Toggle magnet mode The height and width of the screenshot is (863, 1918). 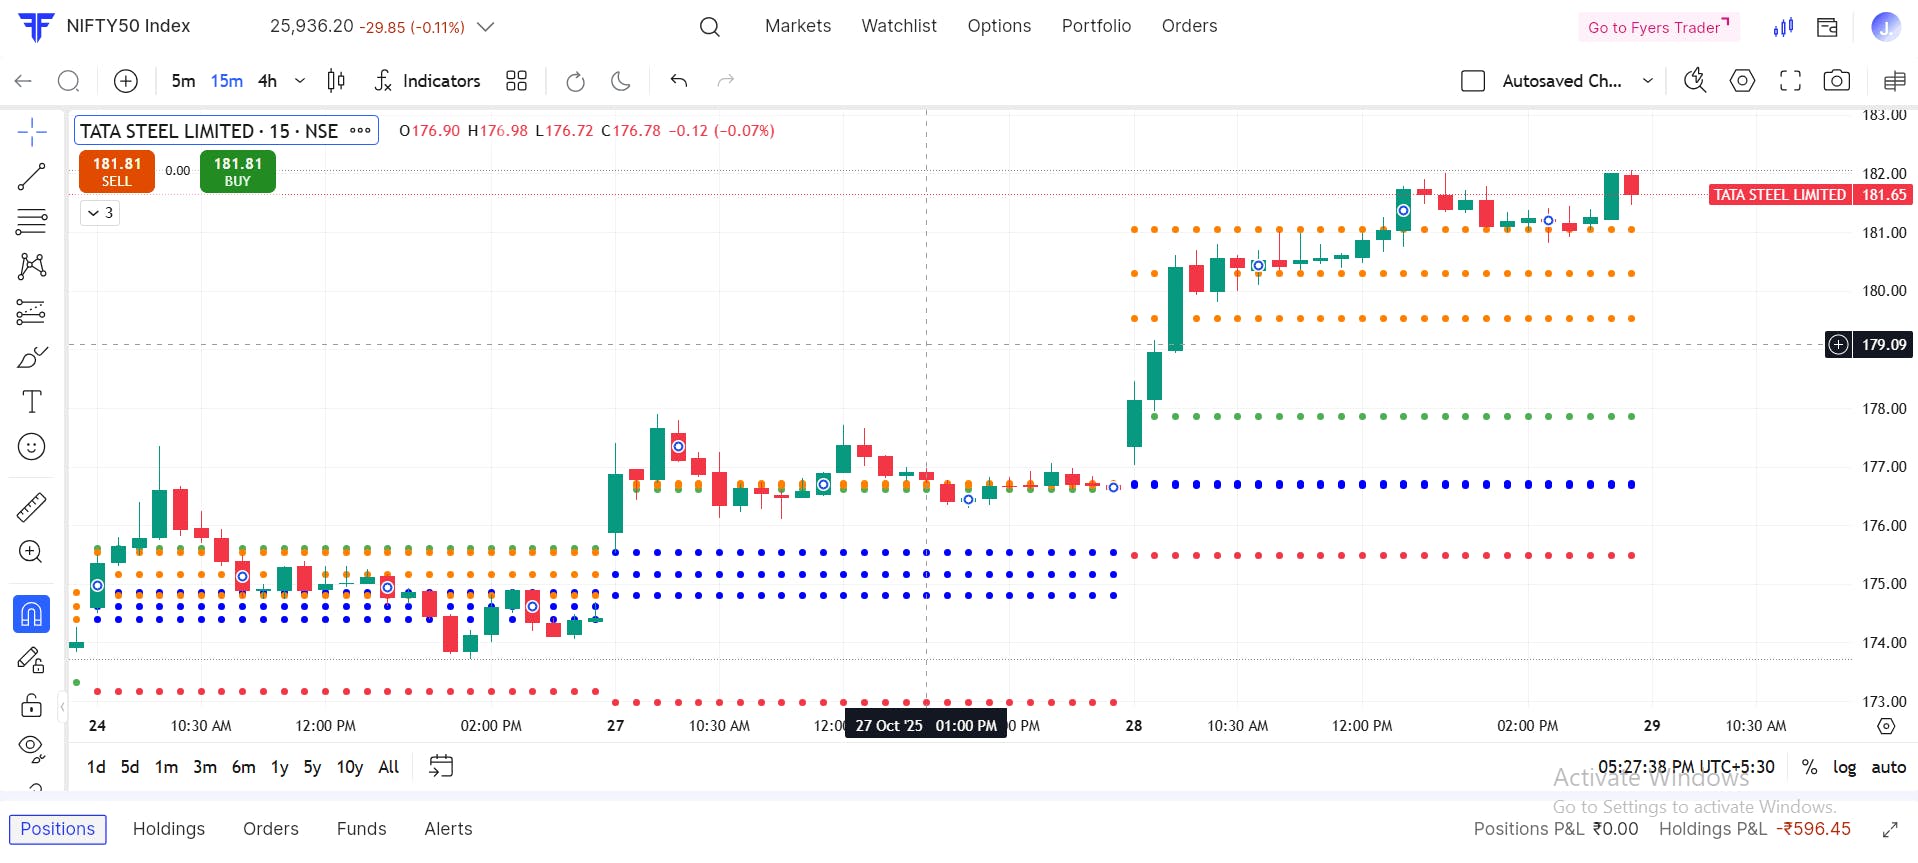(x=32, y=614)
